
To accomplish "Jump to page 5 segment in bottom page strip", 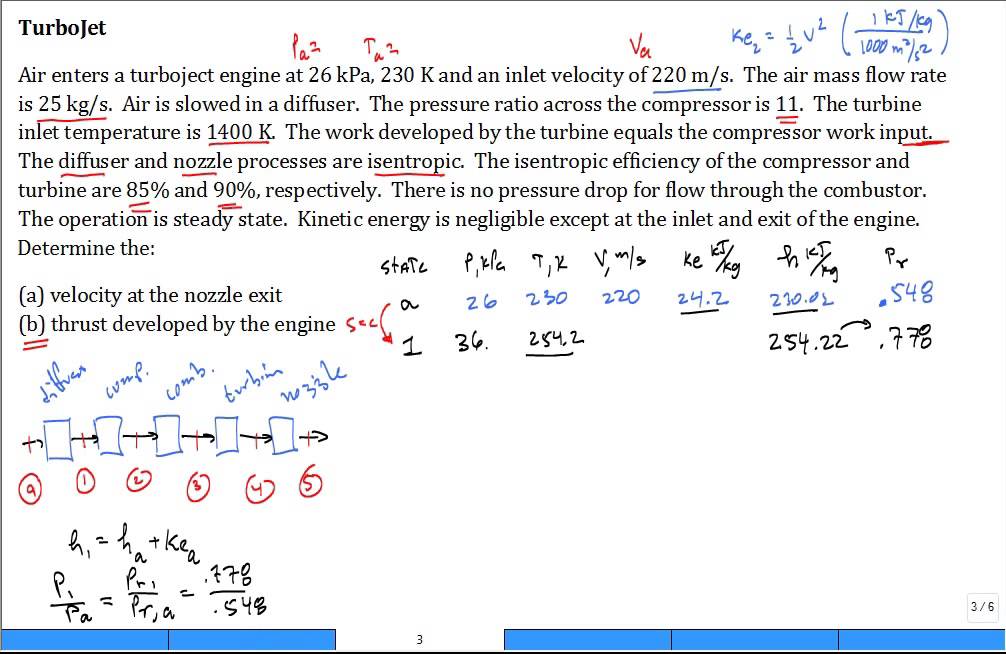I will coord(755,639).
